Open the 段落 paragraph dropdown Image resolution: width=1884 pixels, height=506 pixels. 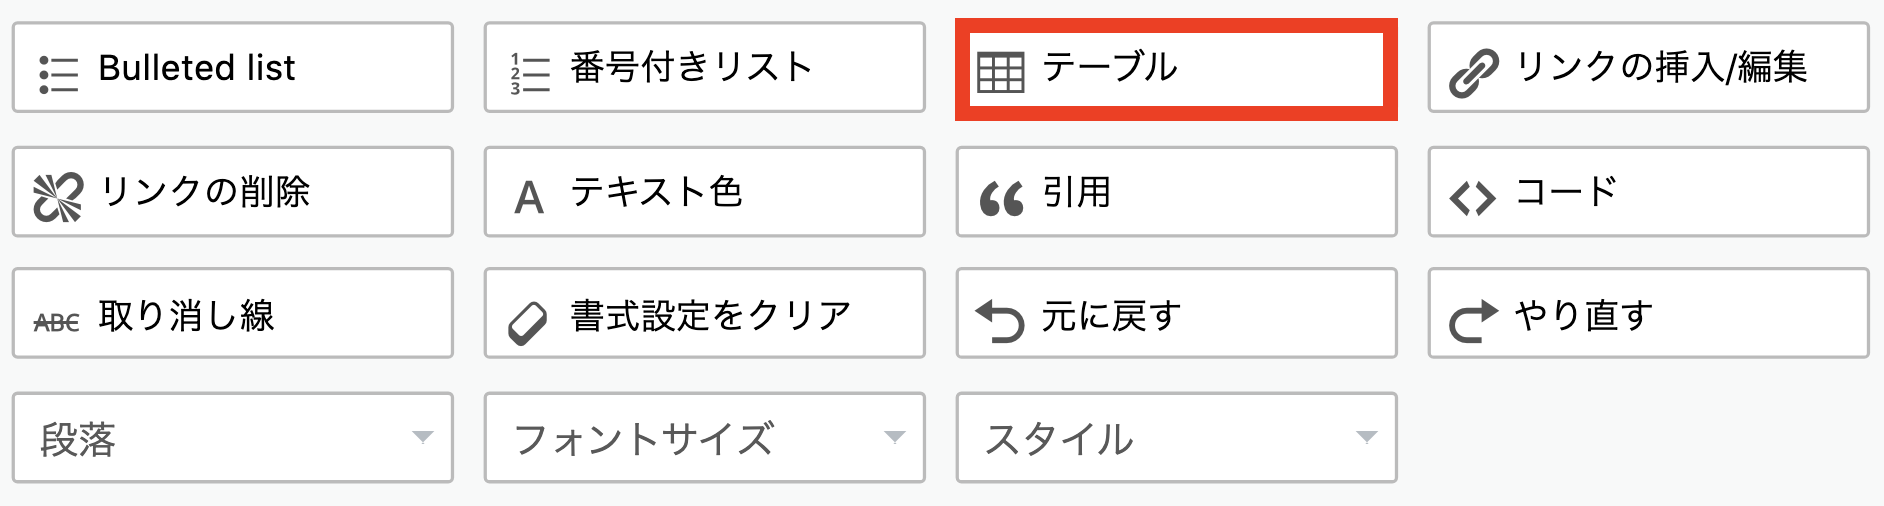click(x=233, y=437)
